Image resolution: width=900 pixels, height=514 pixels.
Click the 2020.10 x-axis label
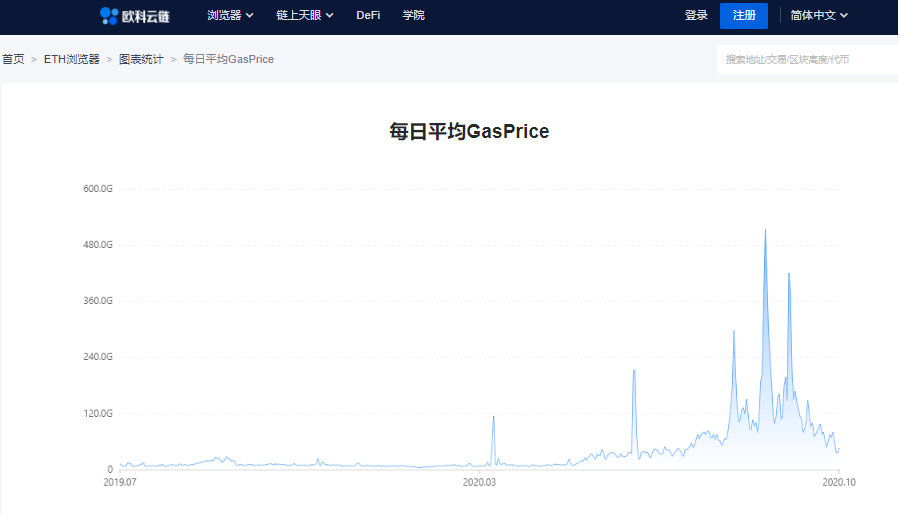[838, 482]
